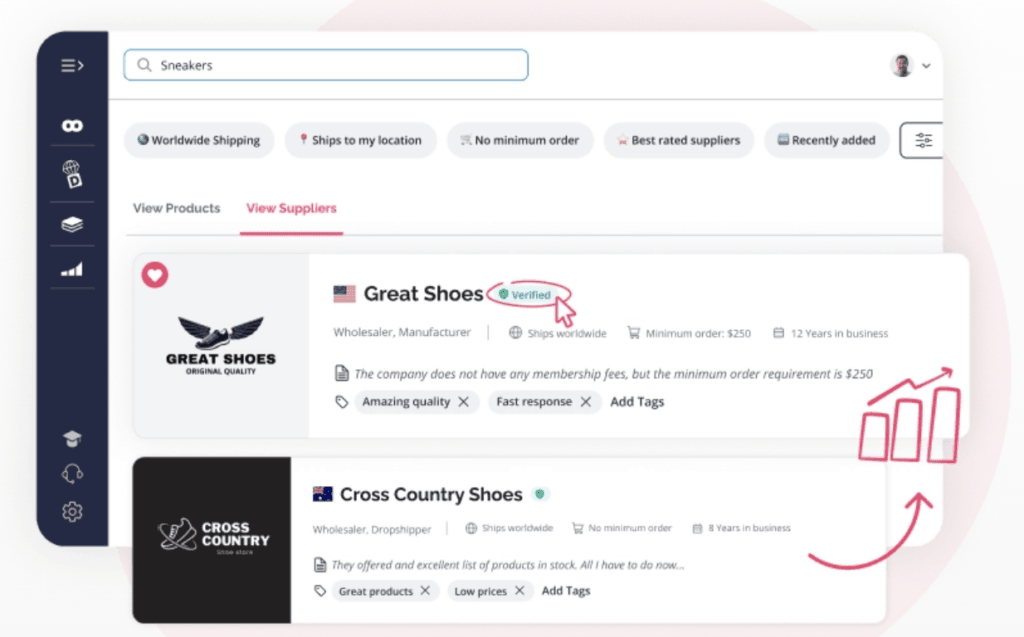Switch to the View Products tab
The width and height of the screenshot is (1024, 637).
point(177,208)
